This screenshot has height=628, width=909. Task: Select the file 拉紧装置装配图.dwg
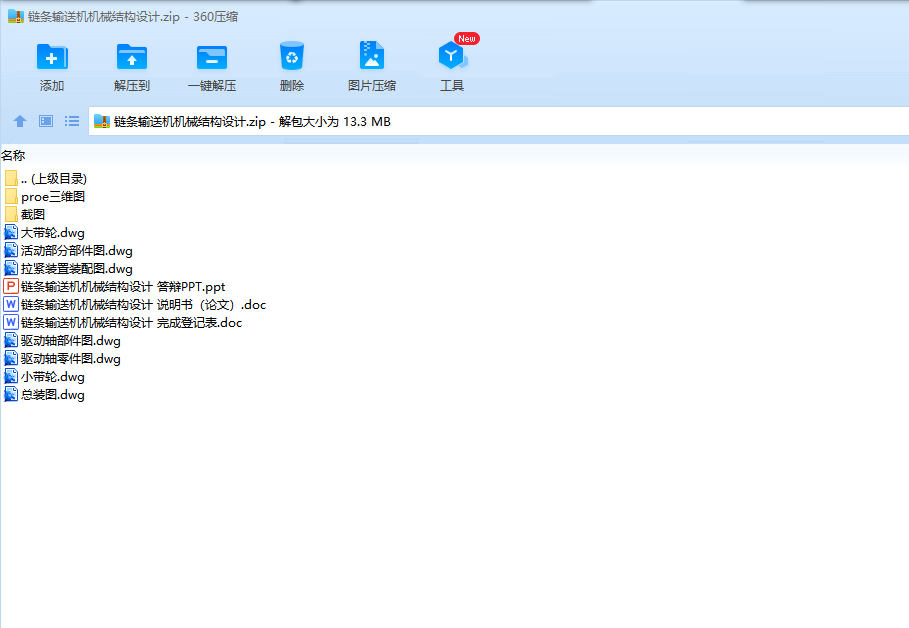[x=68, y=268]
